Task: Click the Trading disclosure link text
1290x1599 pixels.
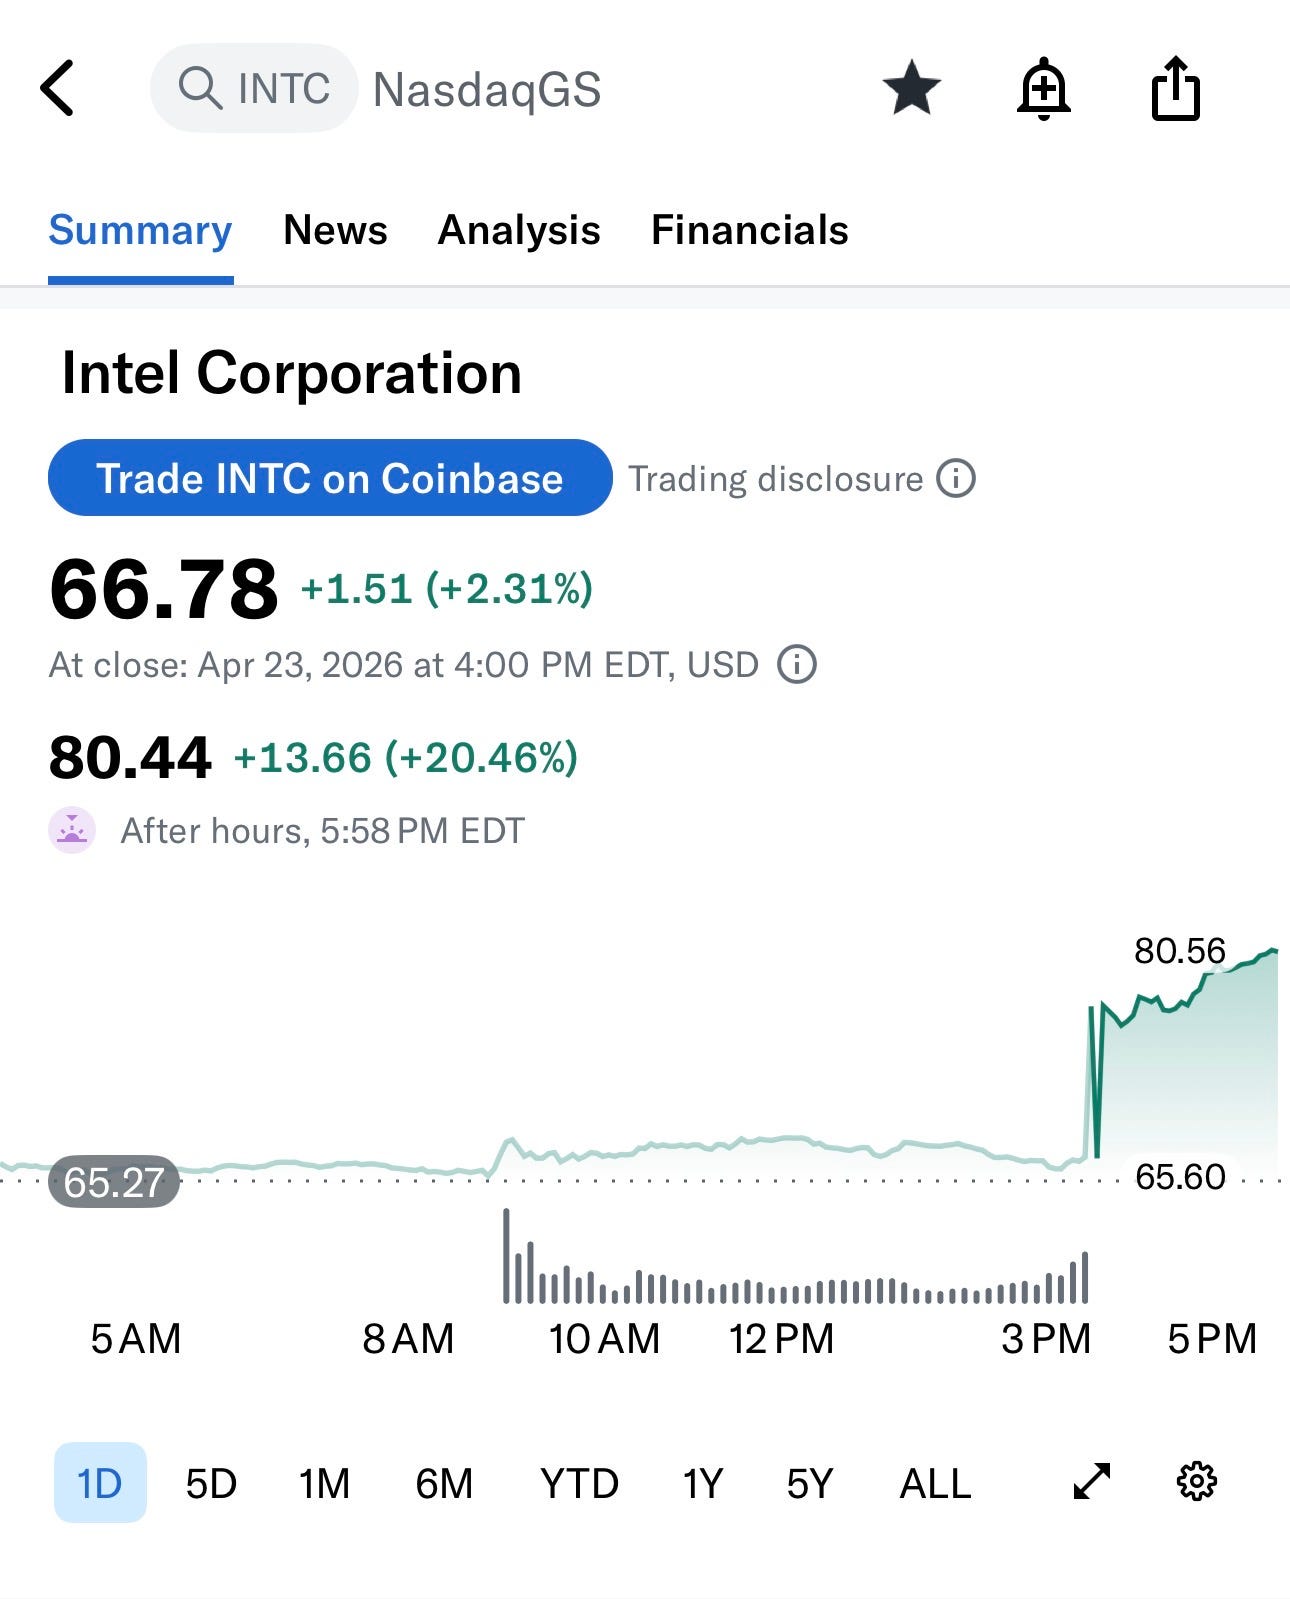Action: [x=775, y=479]
